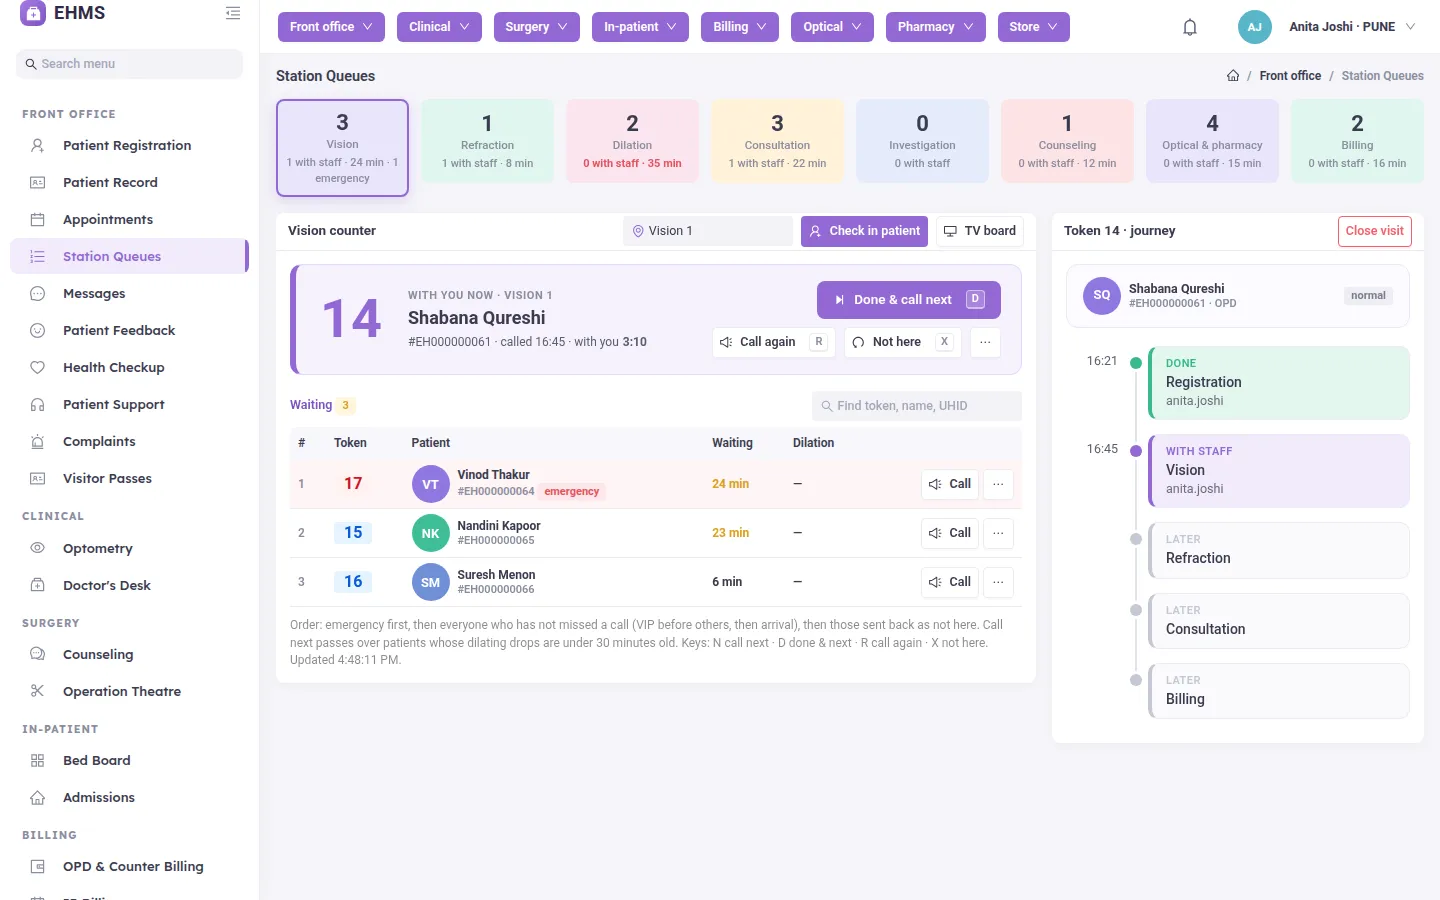Screen dimensions: 1440x900
Task: Go to Visitor Passes in sidebar
Action: [x=129, y=479]
